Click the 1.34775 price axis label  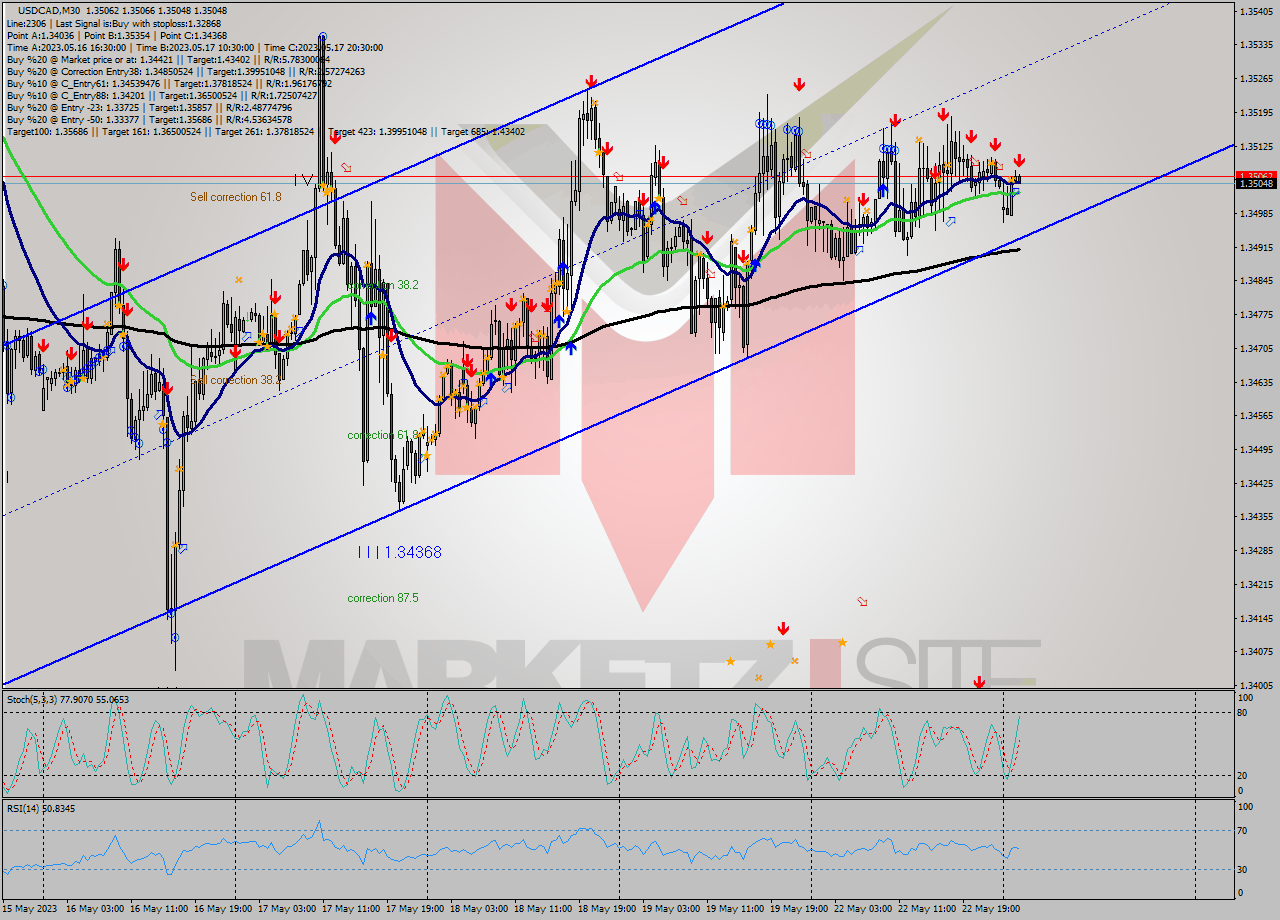(x=1256, y=315)
